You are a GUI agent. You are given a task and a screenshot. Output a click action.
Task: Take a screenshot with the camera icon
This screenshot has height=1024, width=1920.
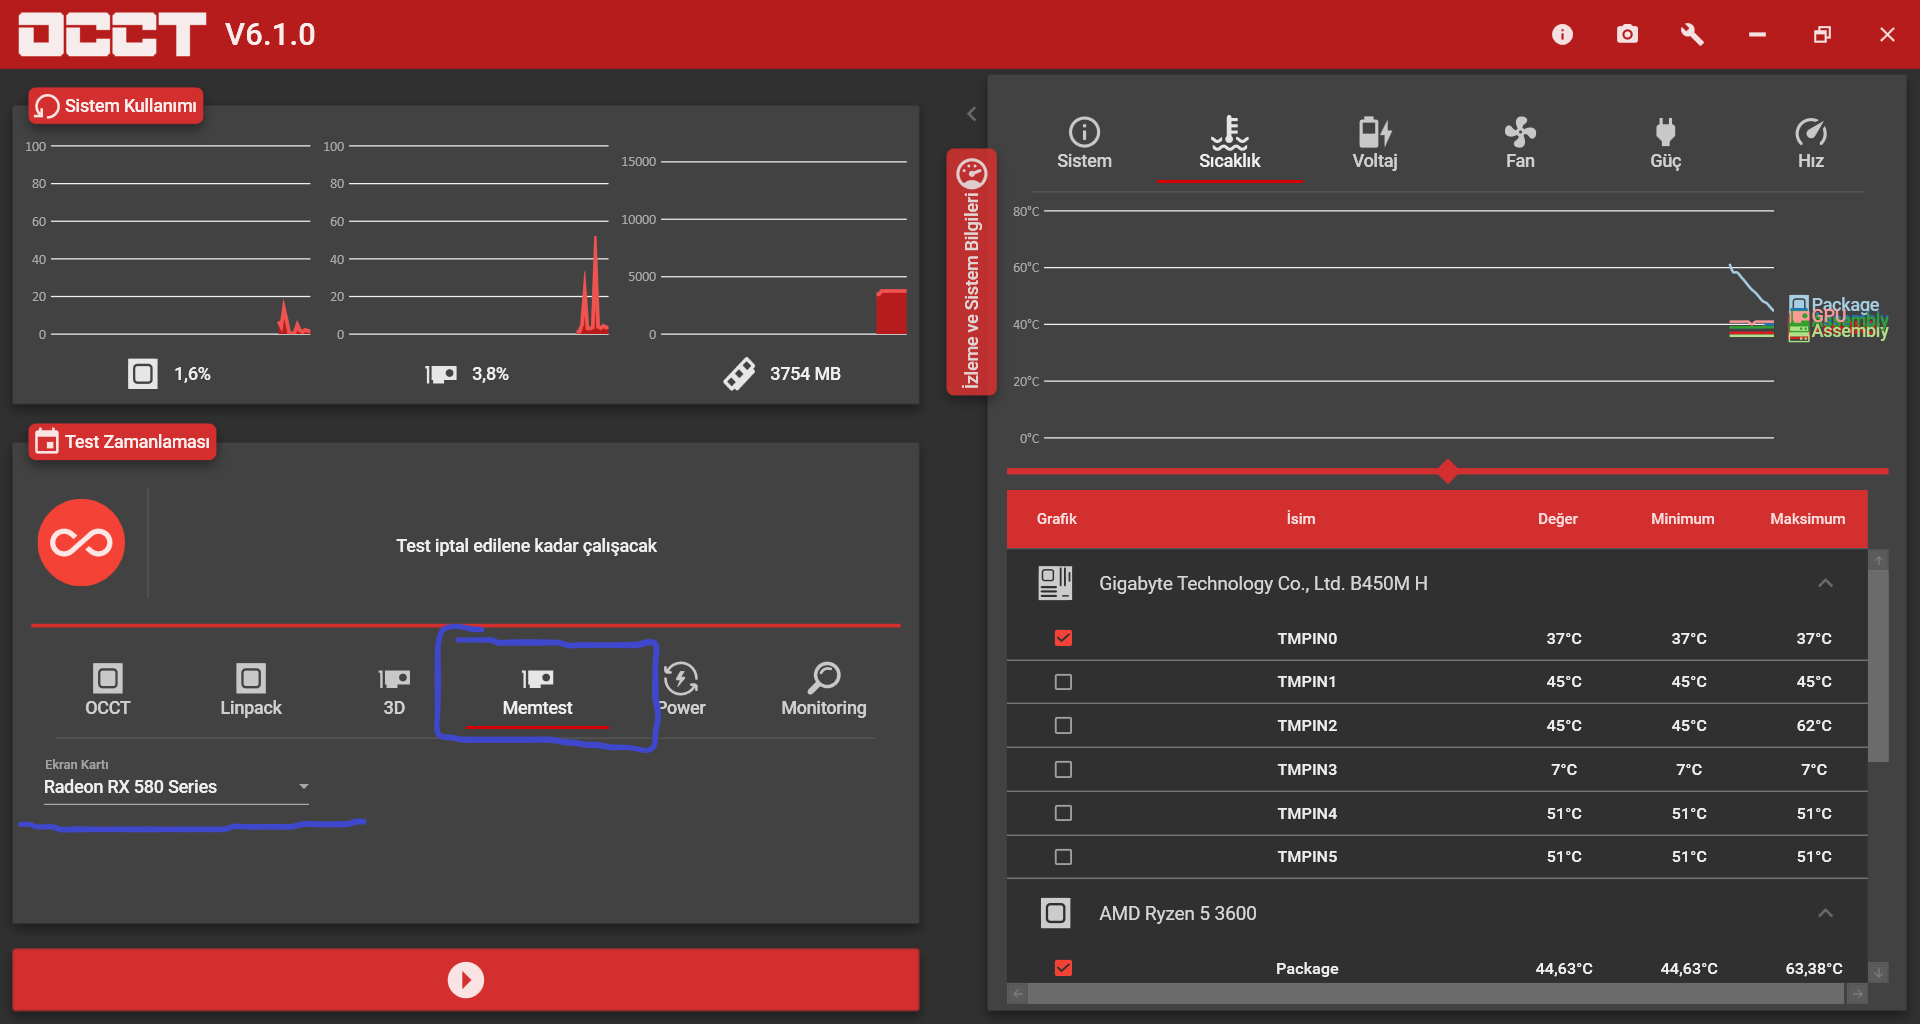click(1627, 35)
